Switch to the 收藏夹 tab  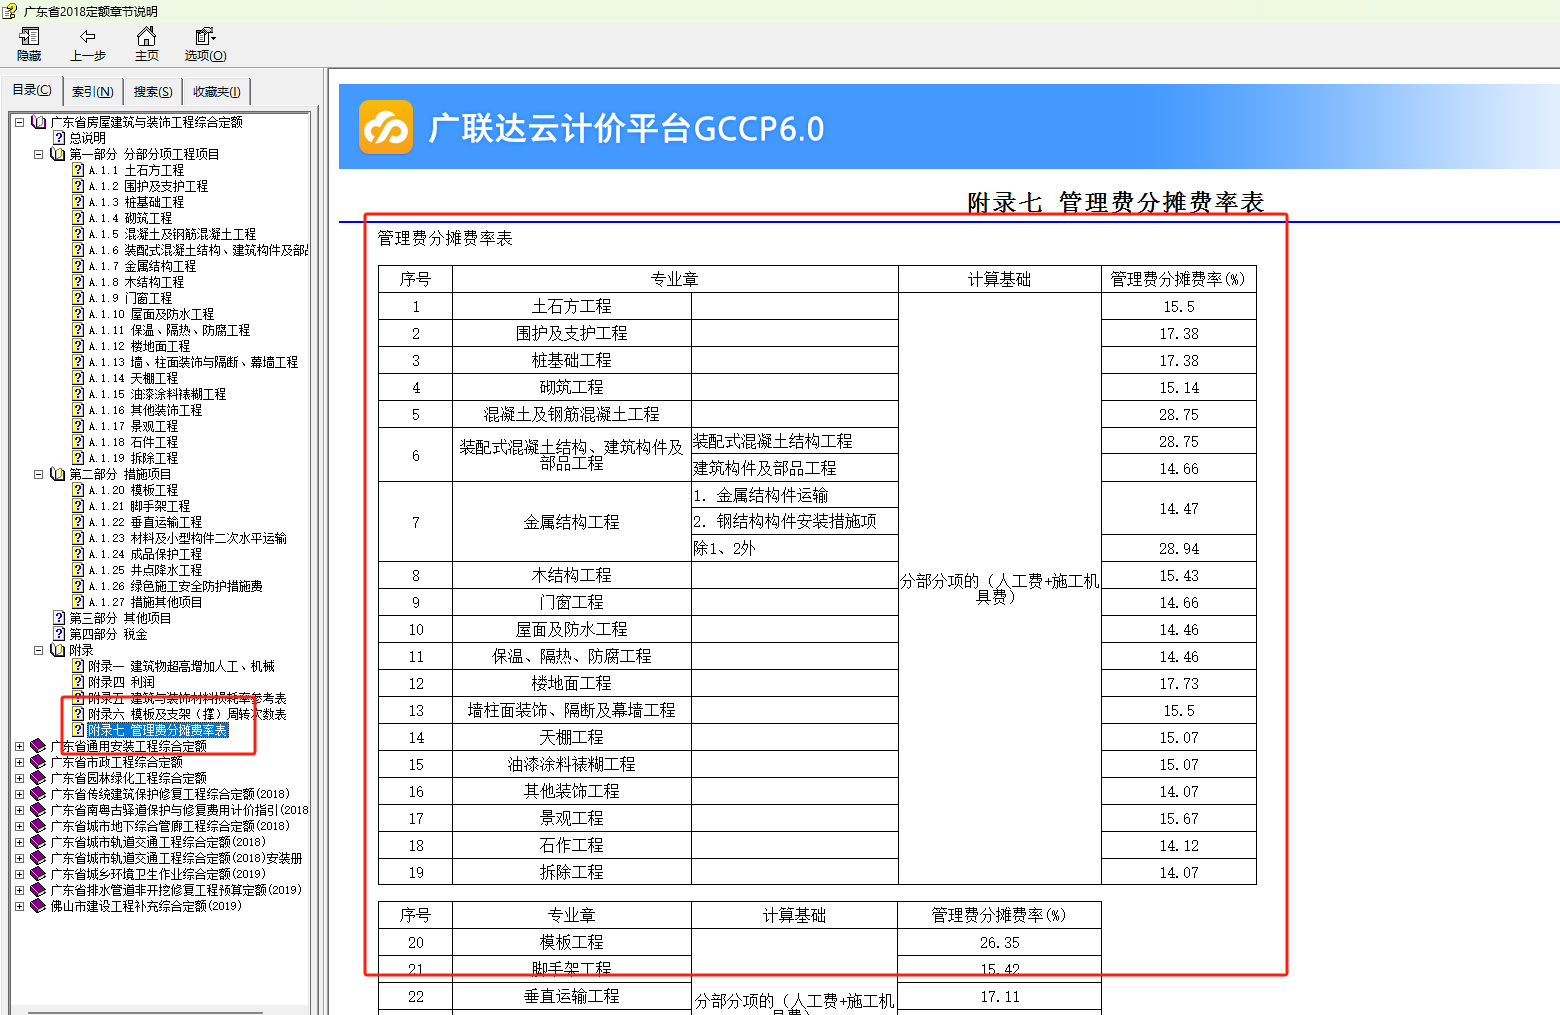(216, 92)
